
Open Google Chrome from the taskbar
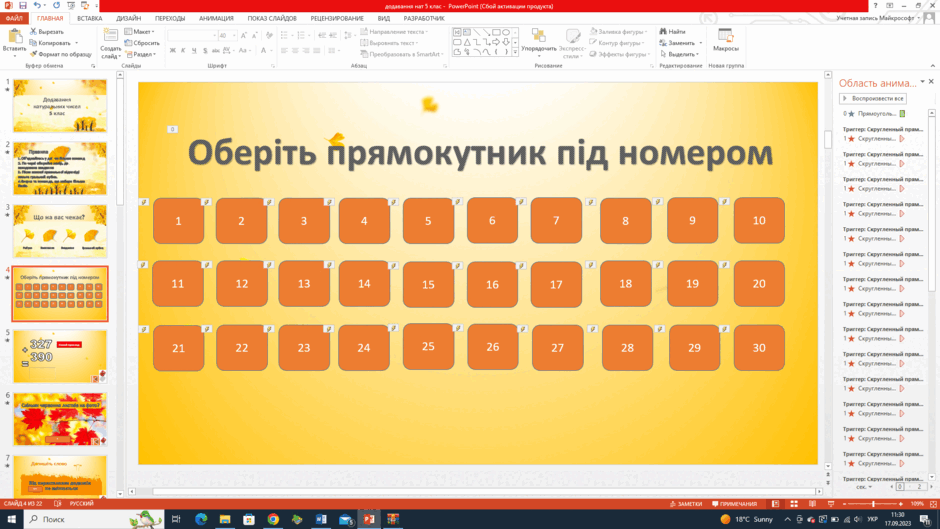point(273,519)
